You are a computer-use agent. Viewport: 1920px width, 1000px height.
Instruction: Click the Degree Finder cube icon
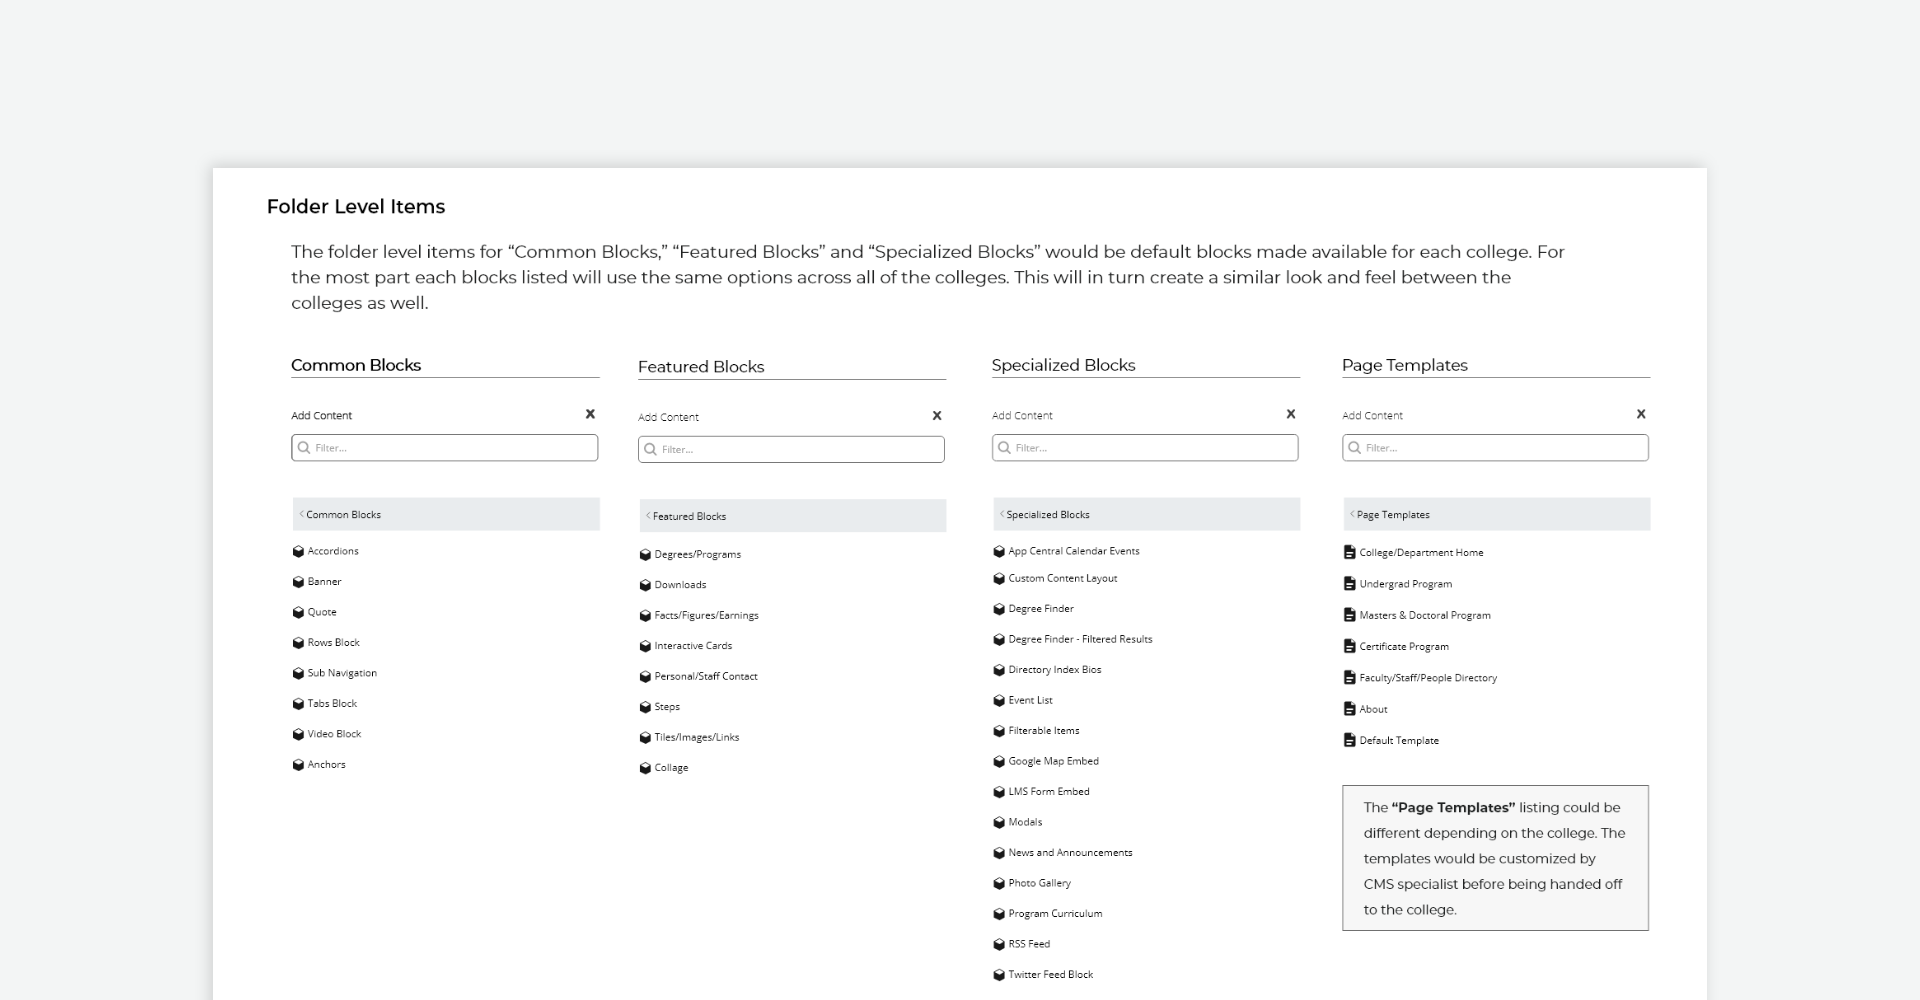click(999, 609)
